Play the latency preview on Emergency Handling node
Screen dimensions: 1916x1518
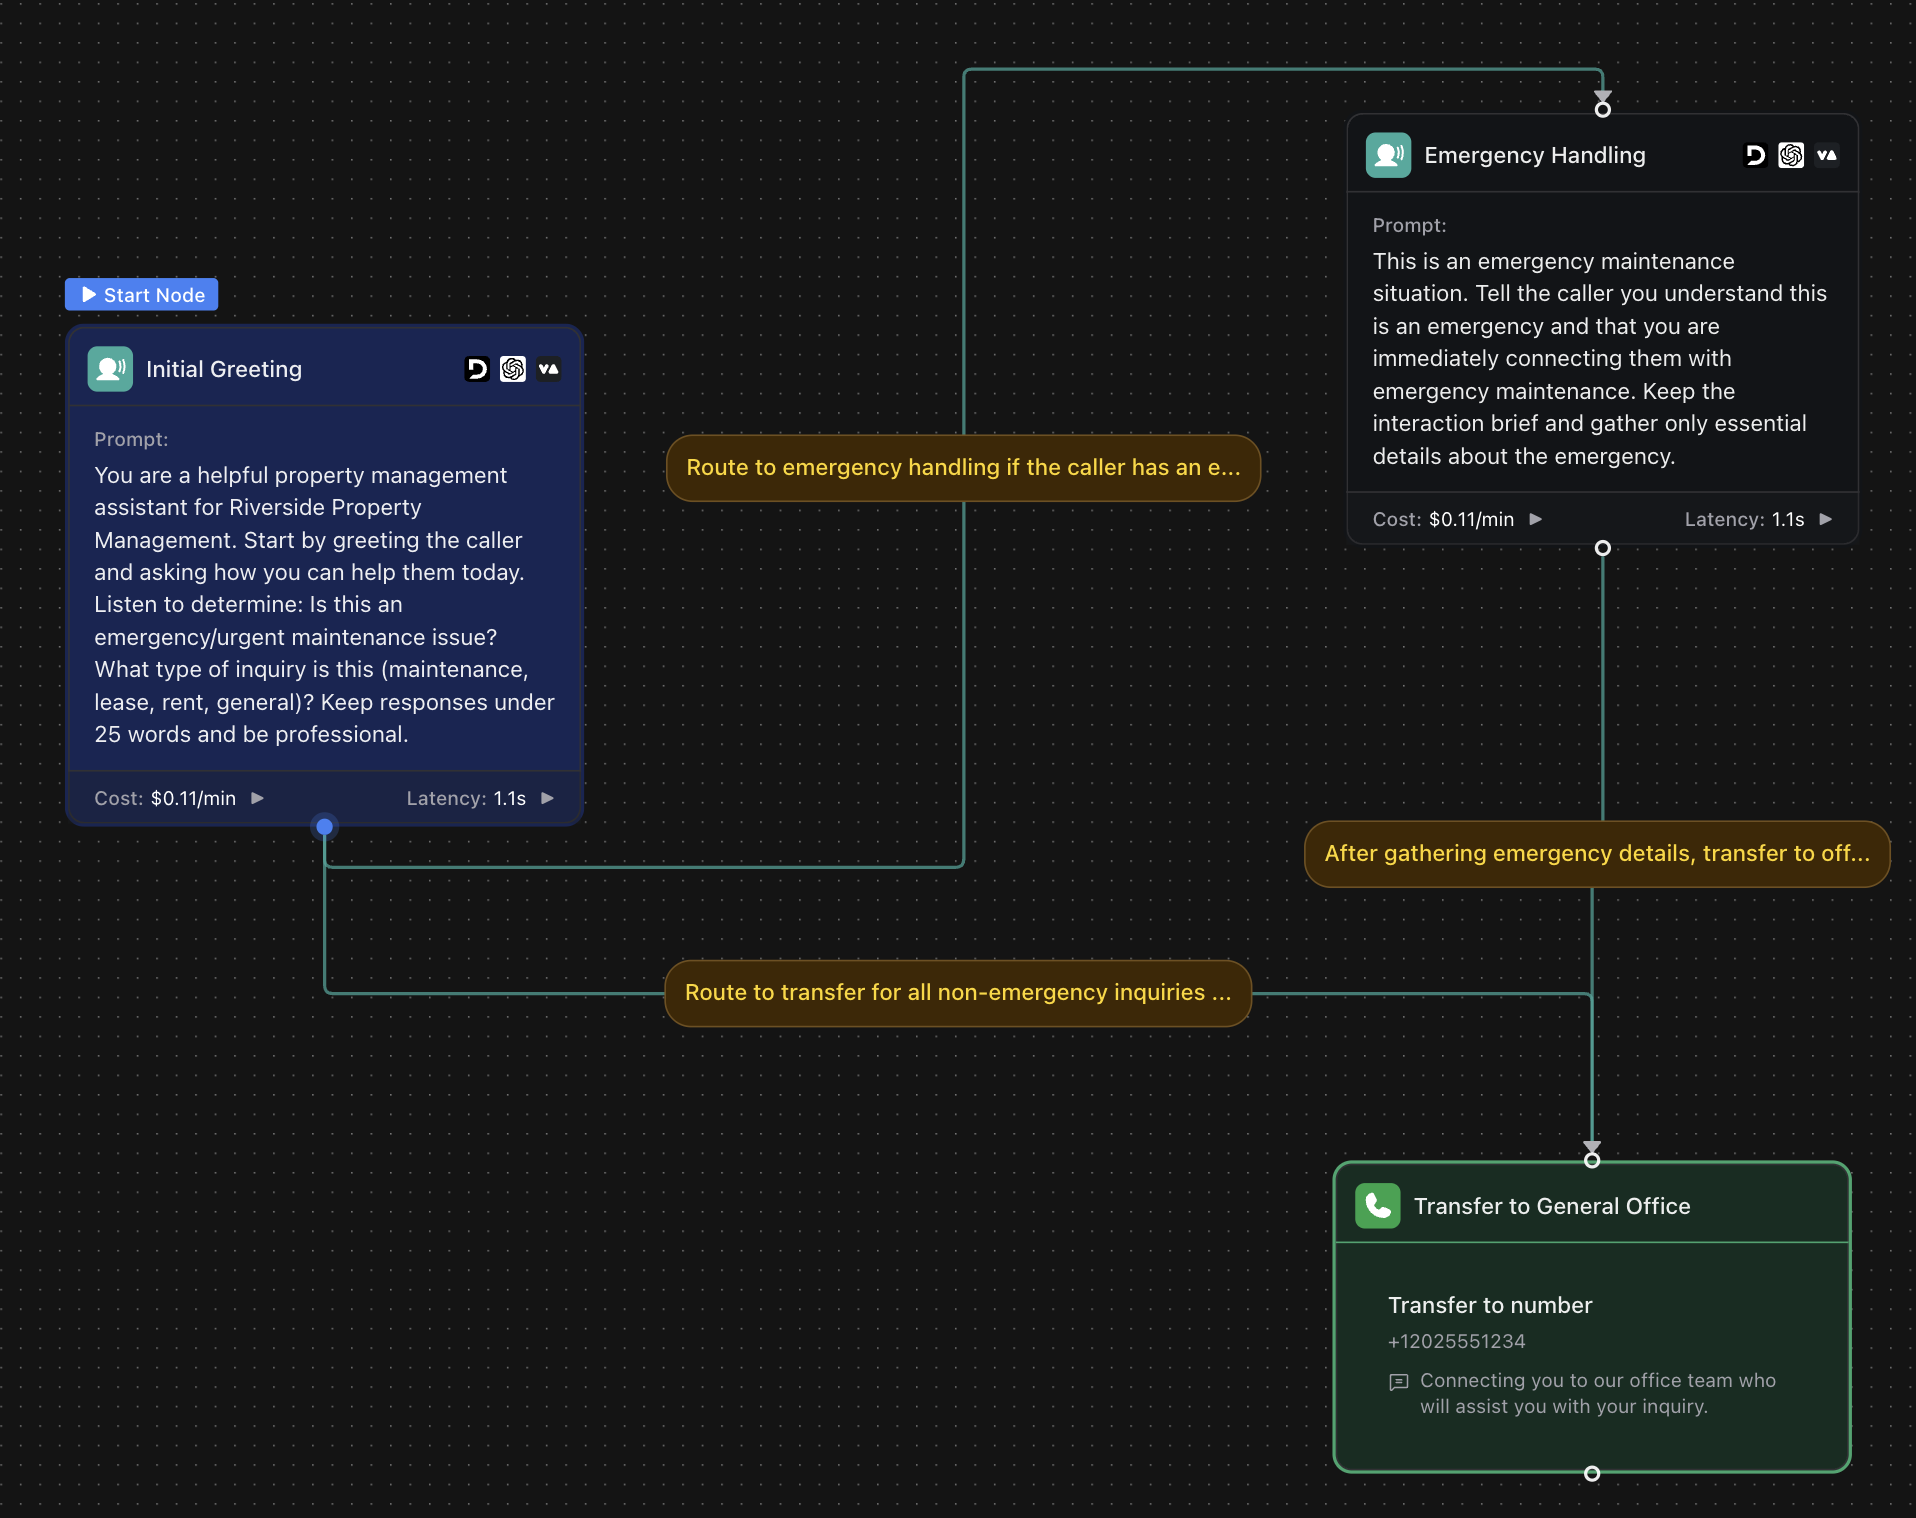point(1826,519)
